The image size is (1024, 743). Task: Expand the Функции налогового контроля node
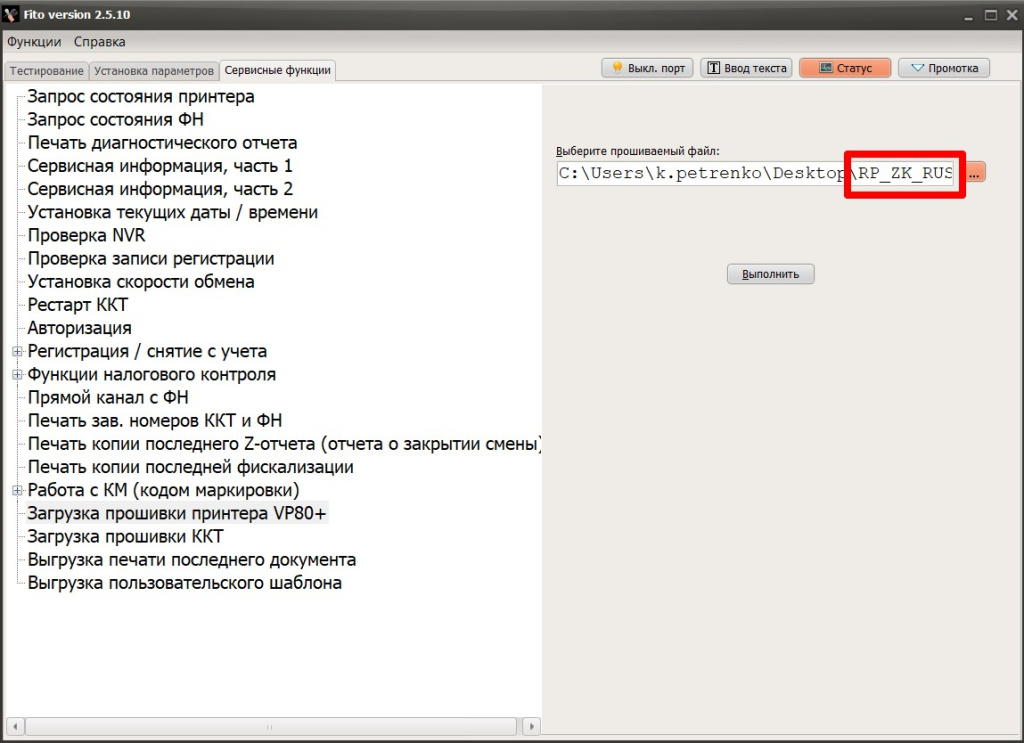point(18,375)
